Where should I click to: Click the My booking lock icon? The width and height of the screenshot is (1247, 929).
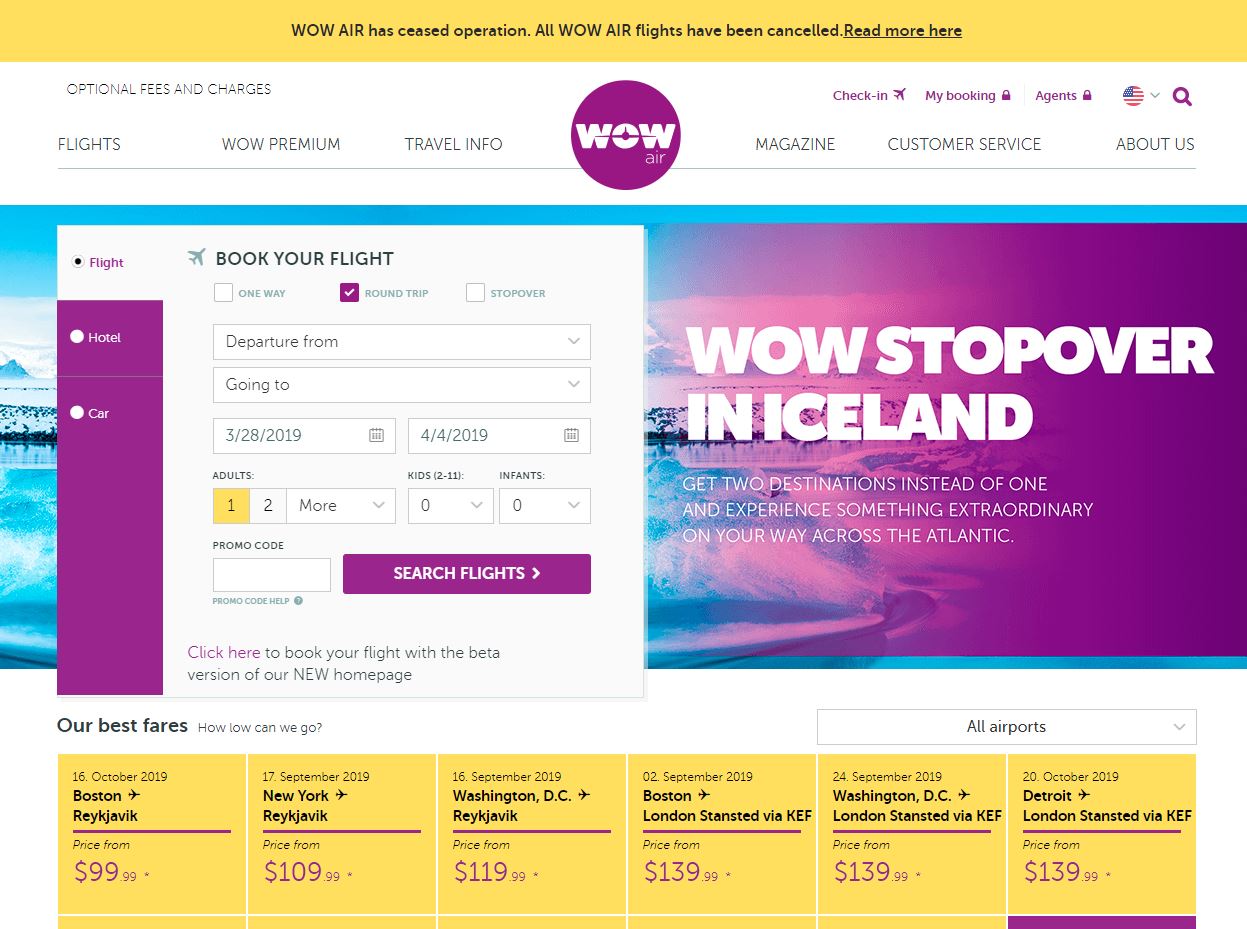(x=1006, y=96)
